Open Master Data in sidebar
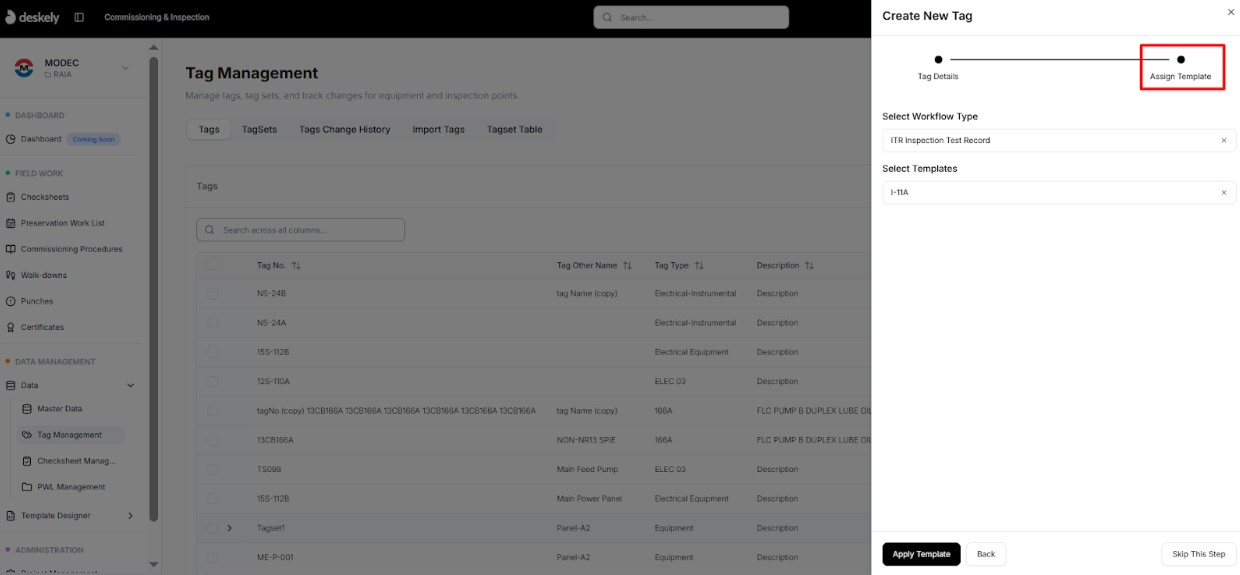Screen dimensions: 1240x575 tap(60, 409)
